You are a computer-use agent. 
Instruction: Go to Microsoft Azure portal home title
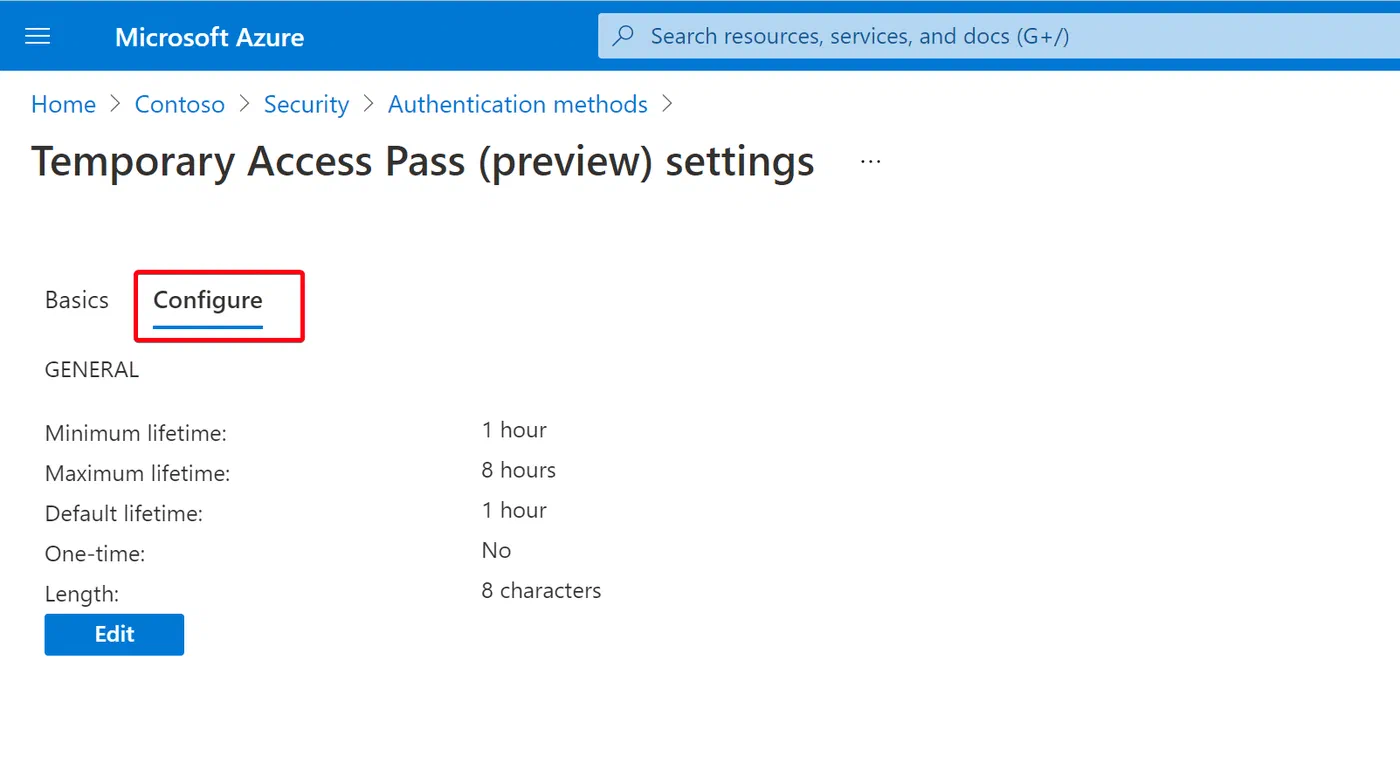209,37
